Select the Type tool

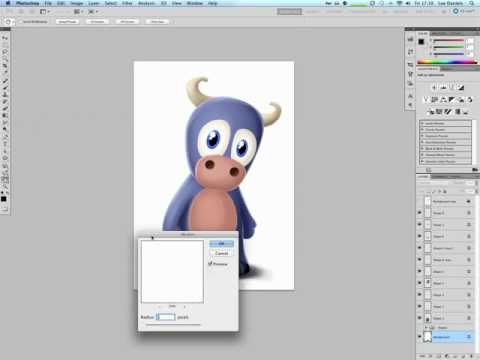click(x=6, y=144)
